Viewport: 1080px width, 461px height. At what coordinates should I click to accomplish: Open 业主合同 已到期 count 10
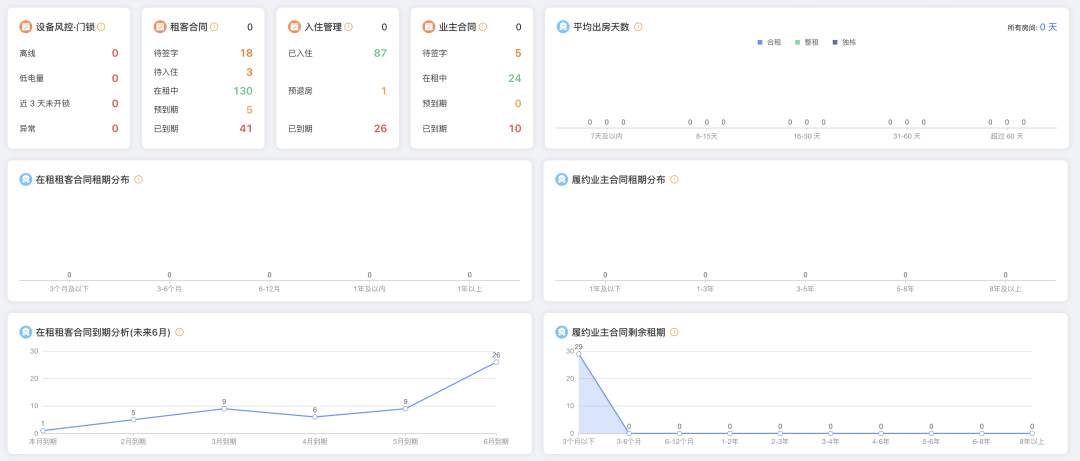click(515, 128)
